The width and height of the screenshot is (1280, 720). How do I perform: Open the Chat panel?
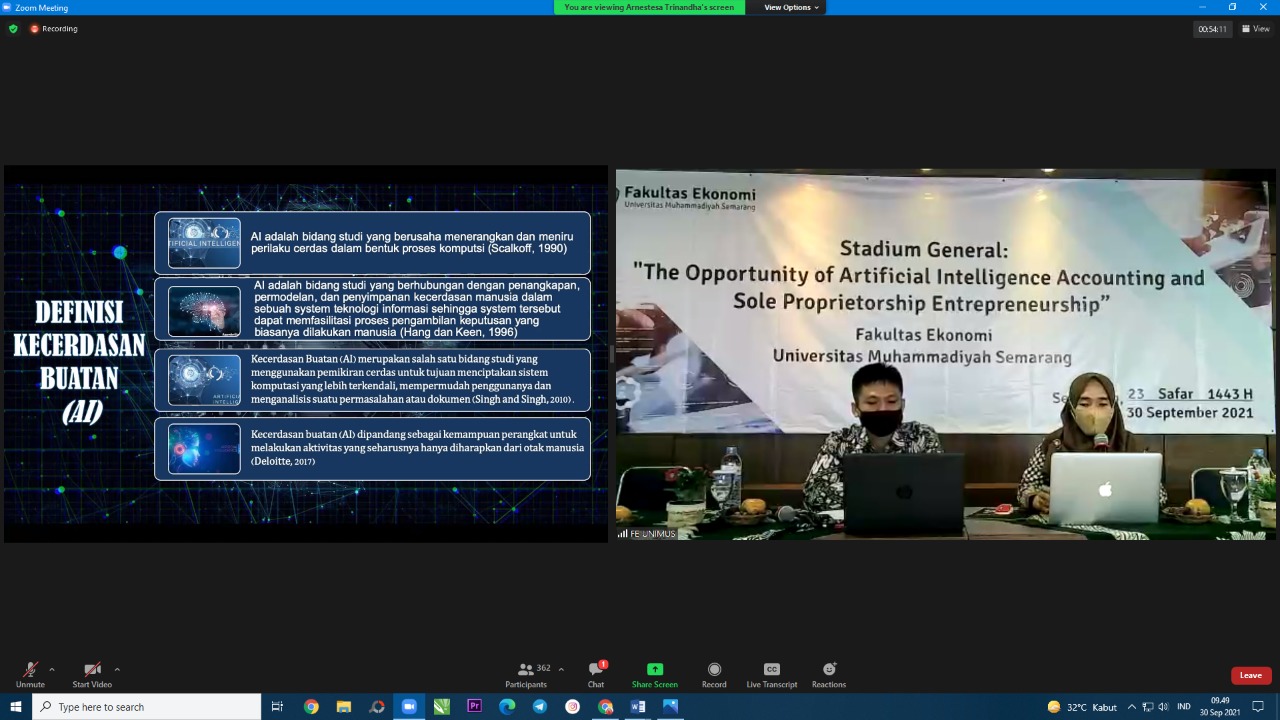point(596,674)
